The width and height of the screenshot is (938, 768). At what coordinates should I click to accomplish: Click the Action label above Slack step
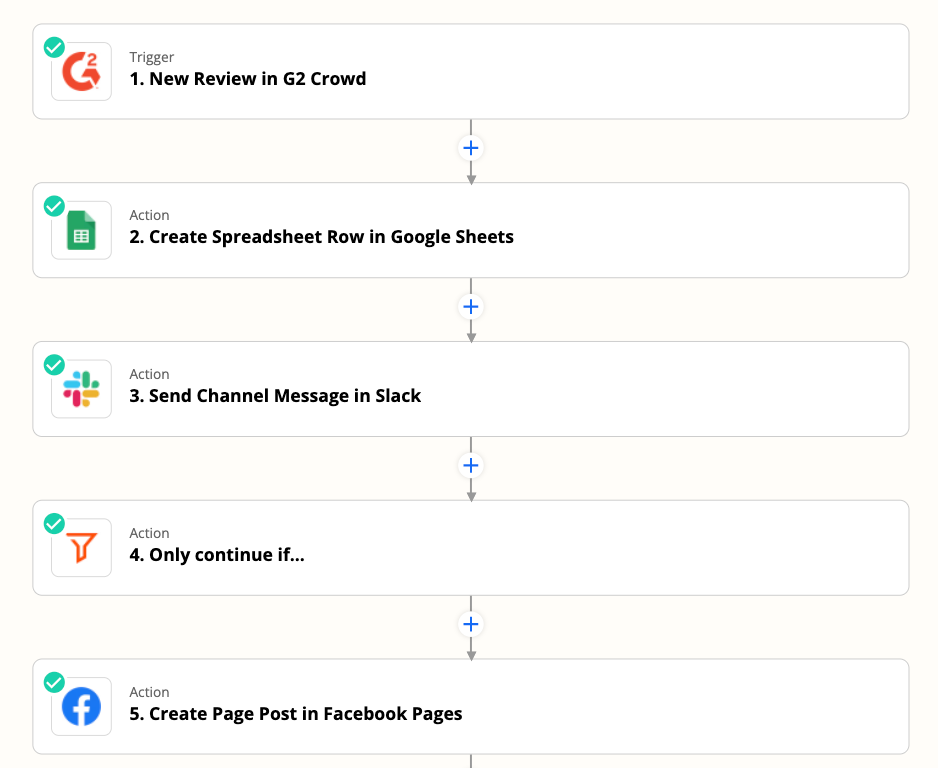pyautogui.click(x=150, y=374)
